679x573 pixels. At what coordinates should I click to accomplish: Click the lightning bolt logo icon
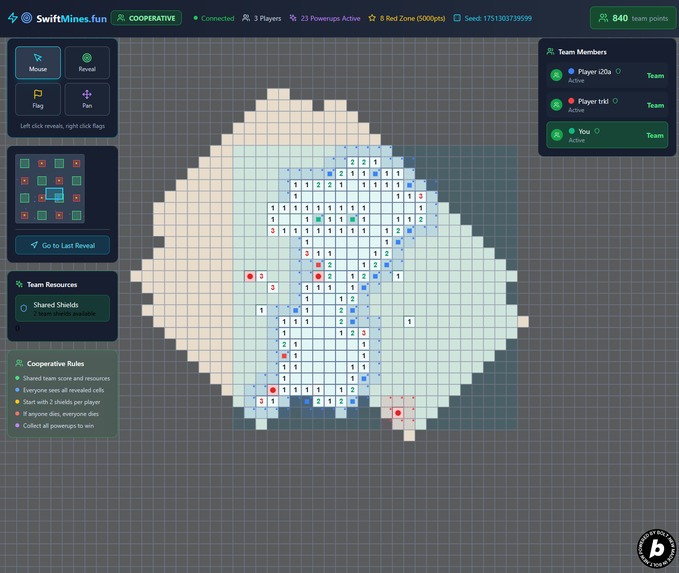(x=13, y=18)
